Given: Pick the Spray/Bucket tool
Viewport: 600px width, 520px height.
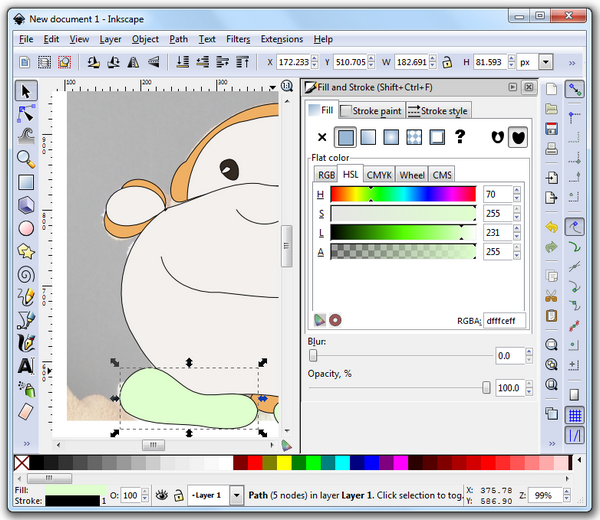Looking at the screenshot, I should click(x=26, y=389).
